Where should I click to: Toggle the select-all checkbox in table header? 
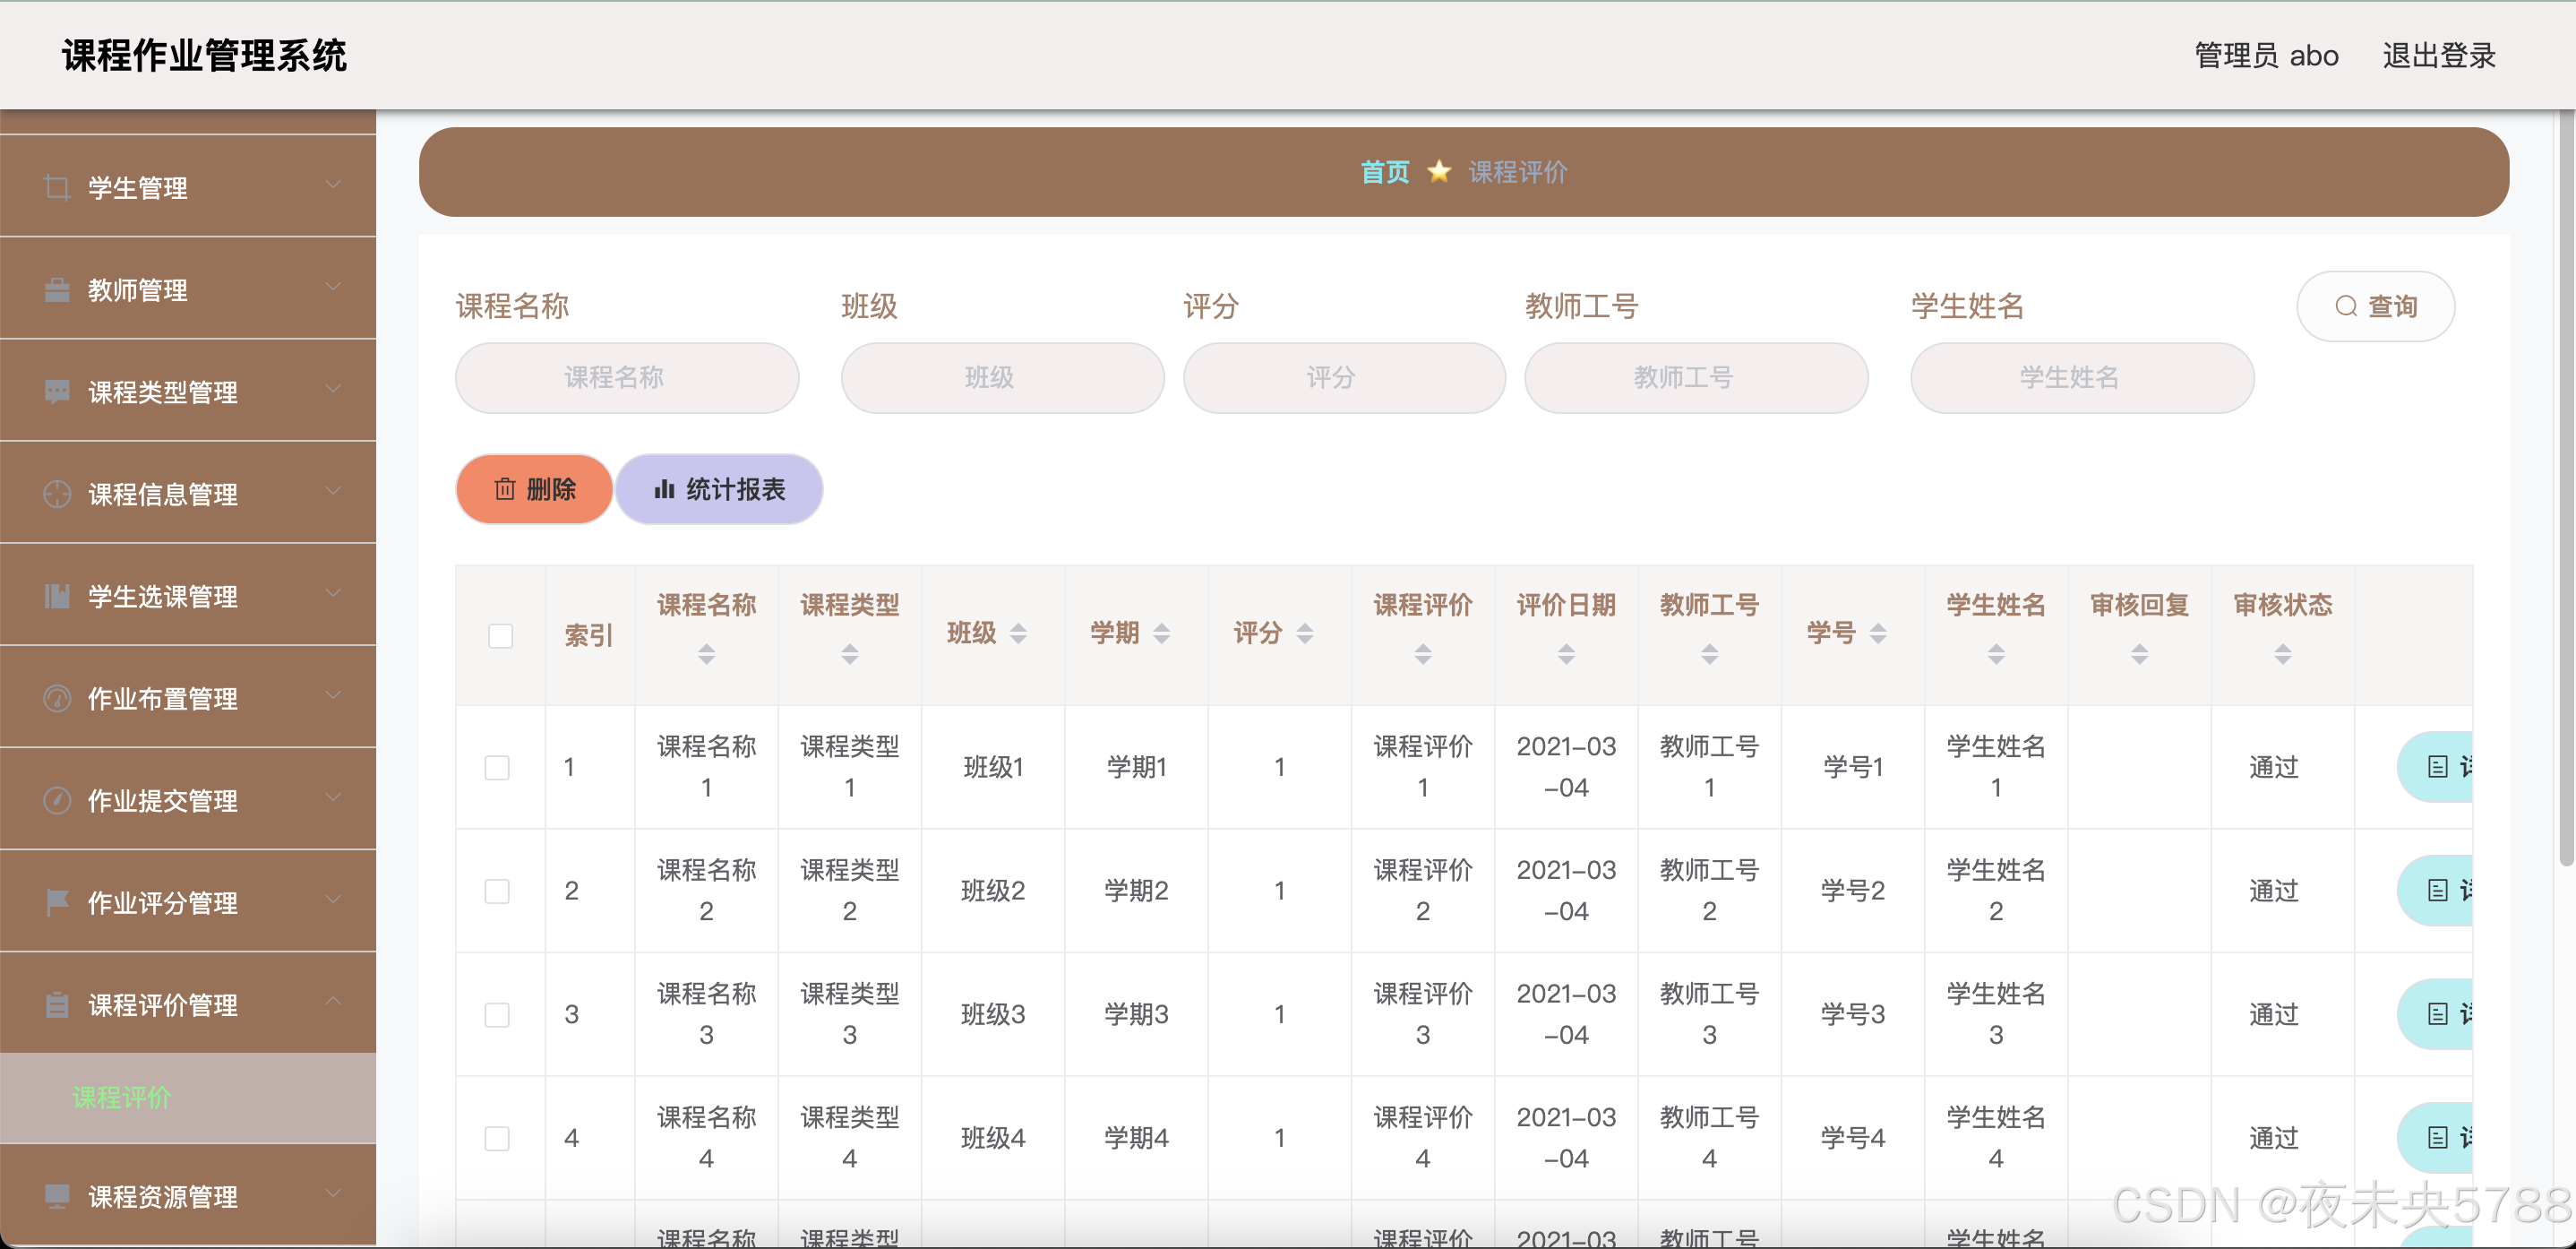pyautogui.click(x=500, y=636)
